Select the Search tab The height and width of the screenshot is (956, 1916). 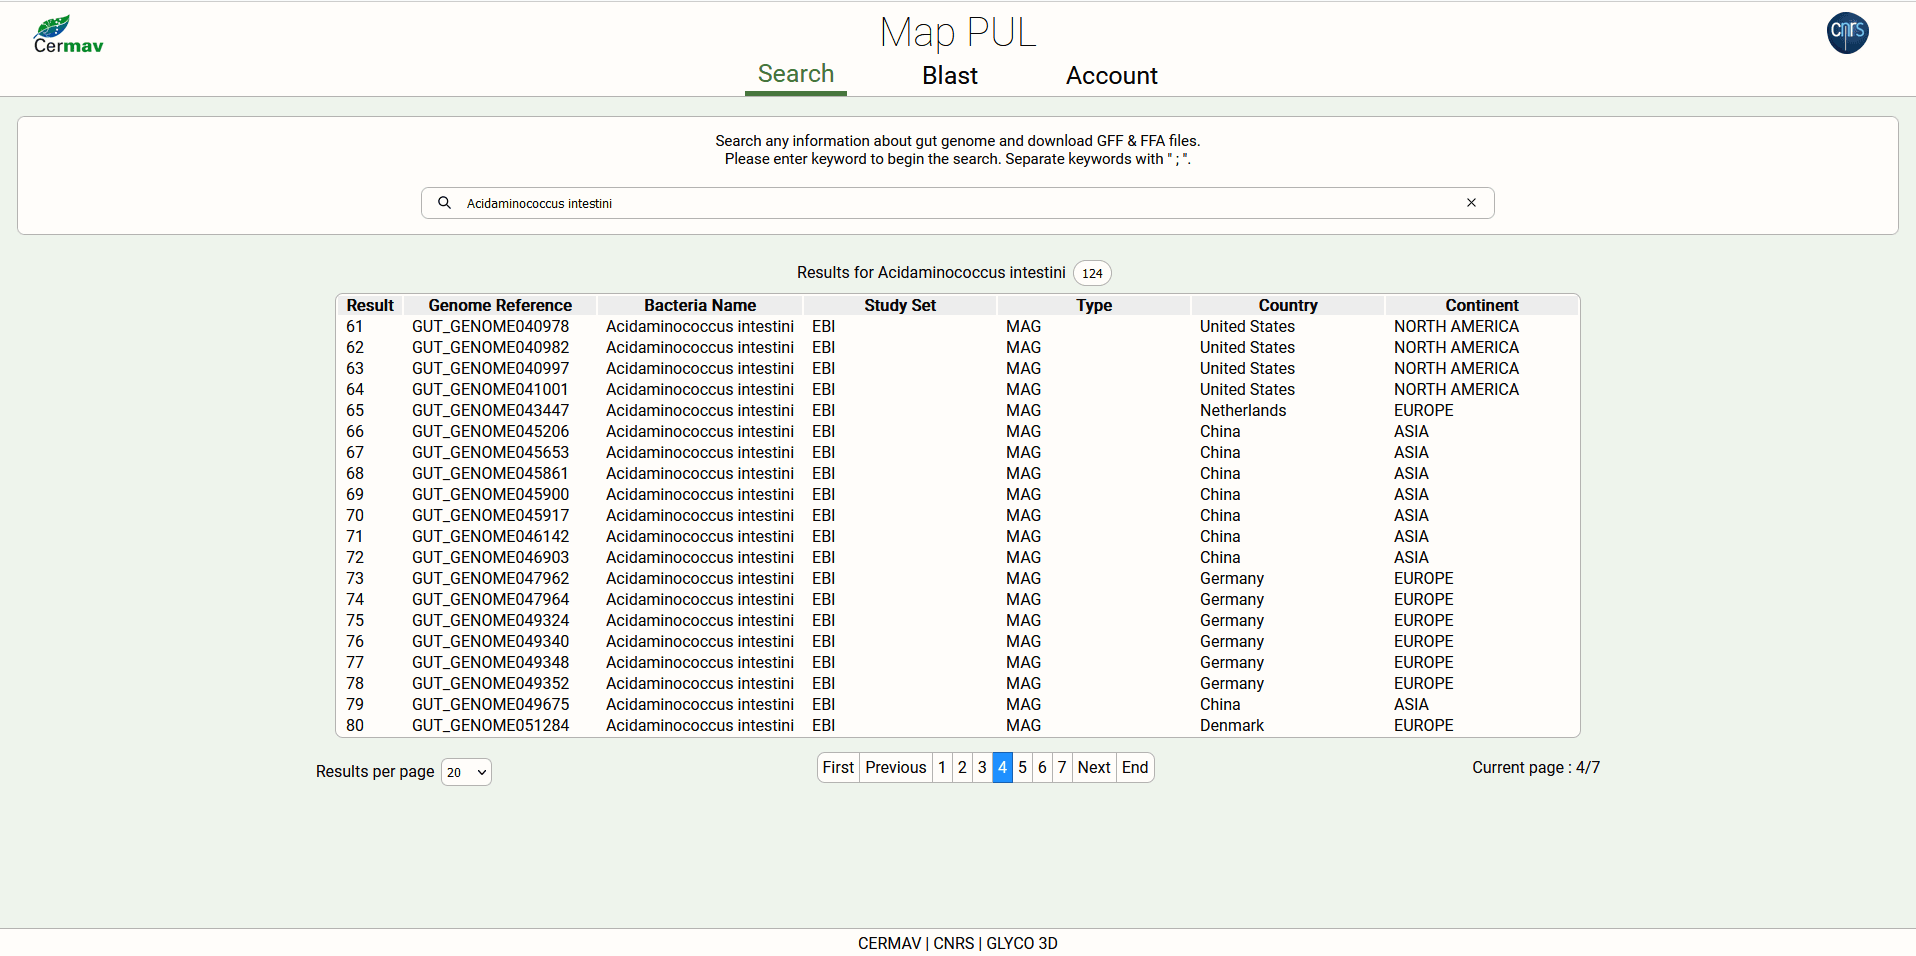pyautogui.click(x=795, y=74)
